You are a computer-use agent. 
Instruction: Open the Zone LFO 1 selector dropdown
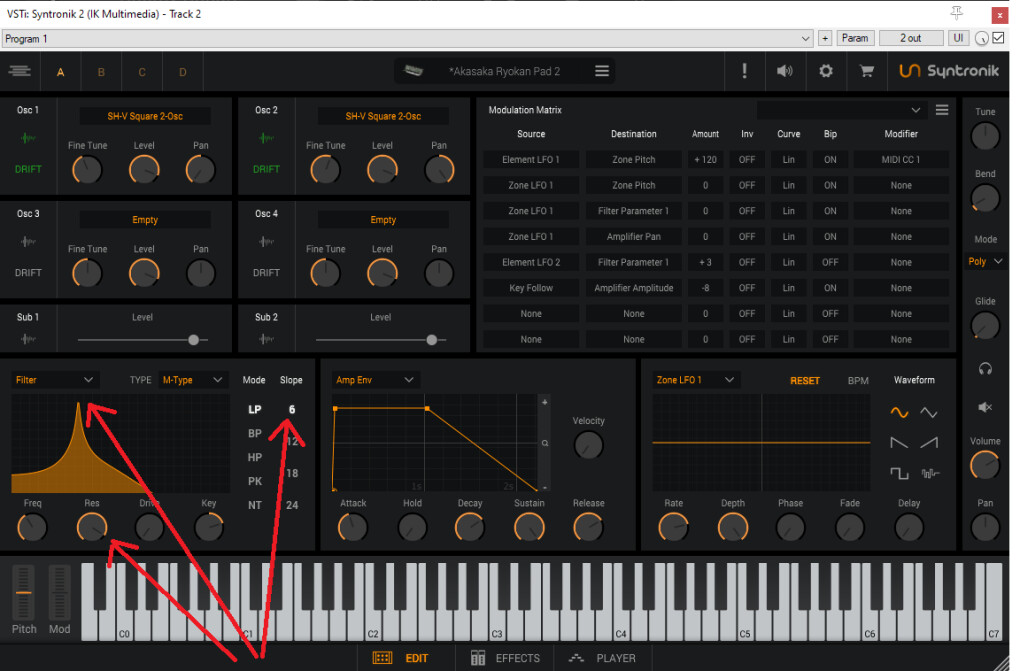(x=695, y=379)
